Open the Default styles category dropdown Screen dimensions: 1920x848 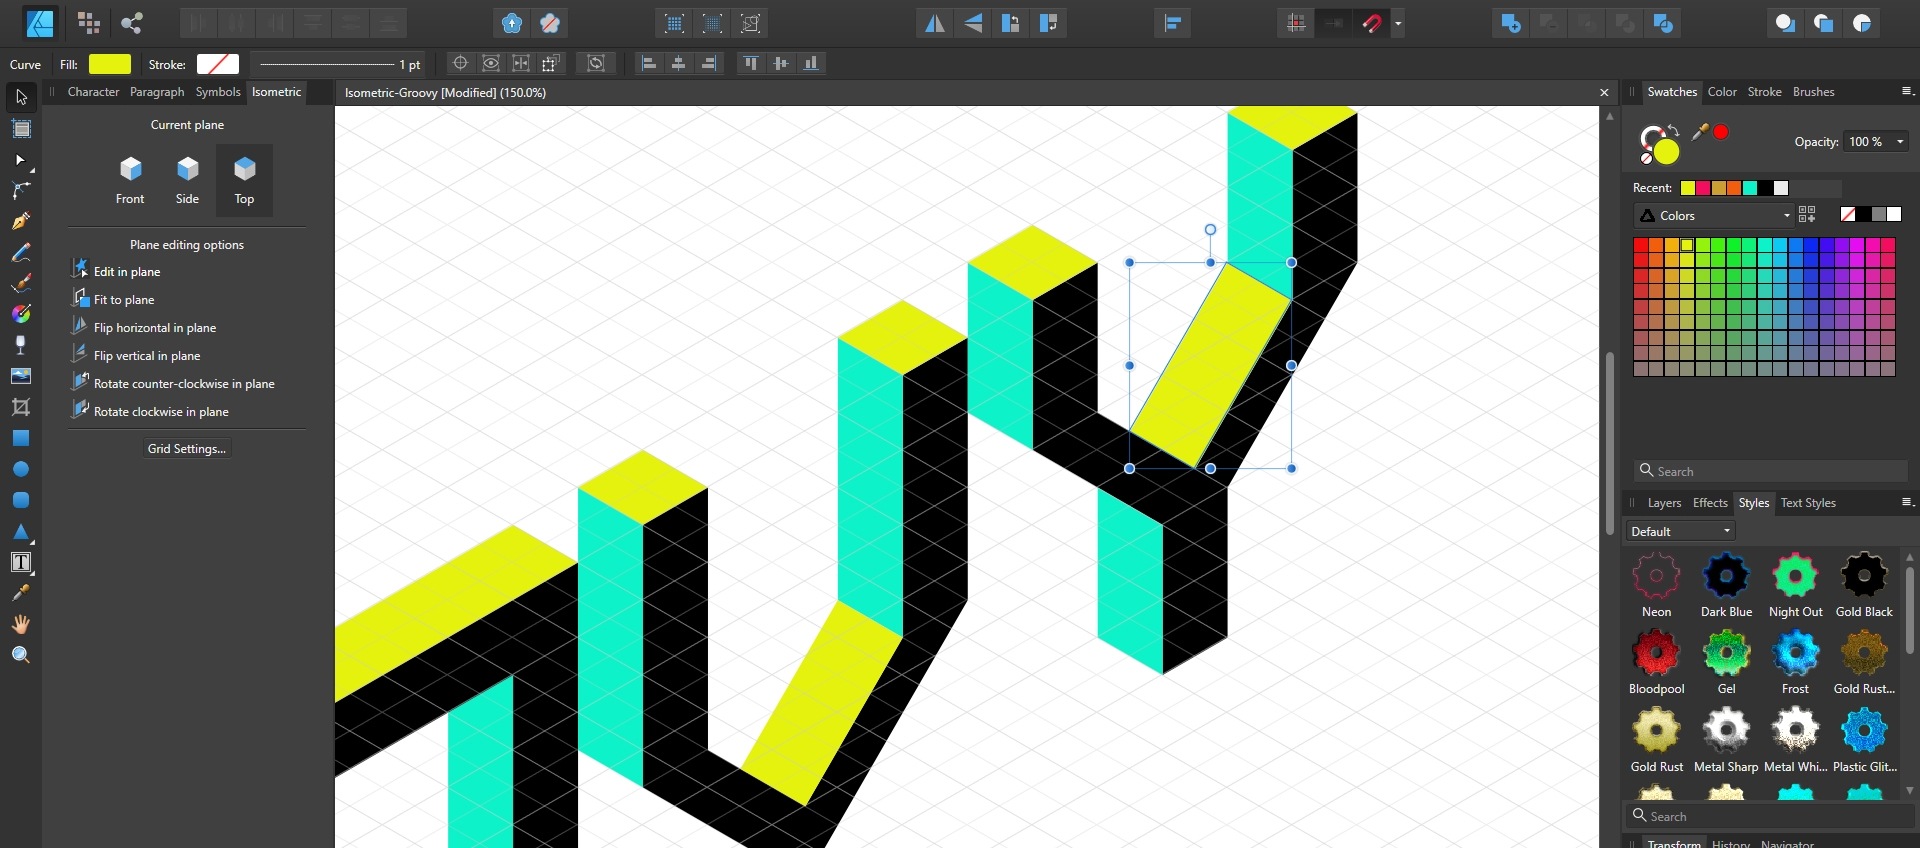coord(1680,531)
